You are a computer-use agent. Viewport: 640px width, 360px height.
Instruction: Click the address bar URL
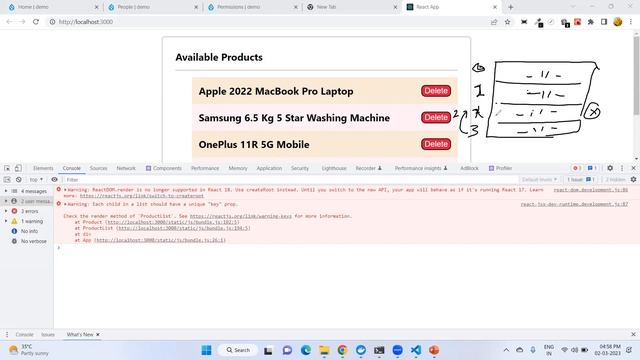pyautogui.click(x=86, y=22)
